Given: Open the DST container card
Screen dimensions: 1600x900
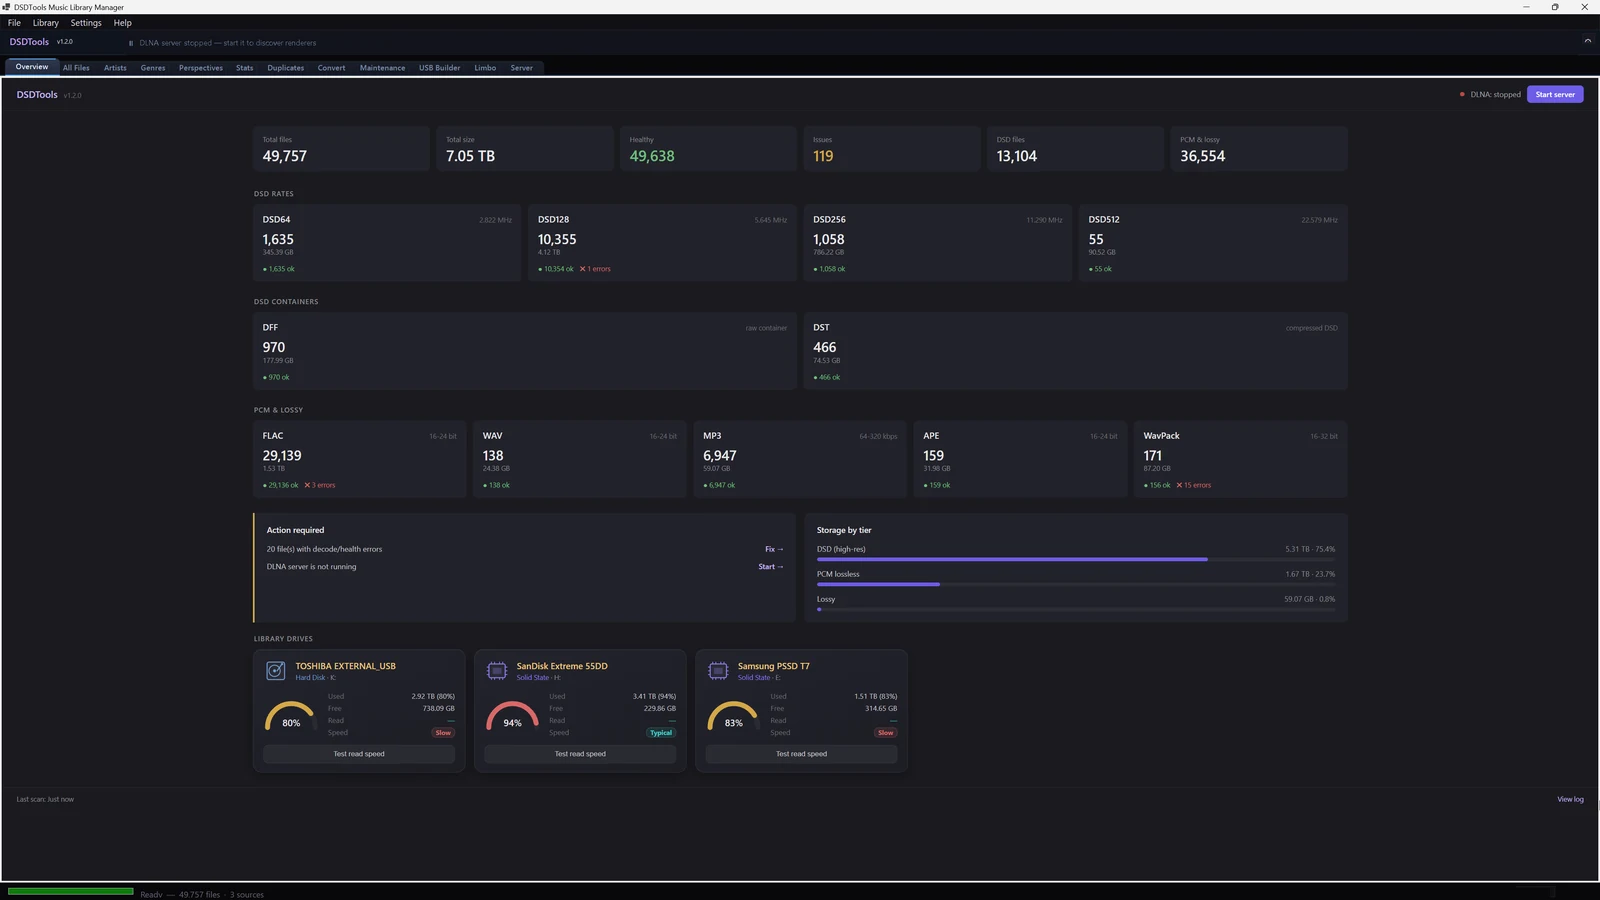Looking at the screenshot, I should click(1076, 351).
